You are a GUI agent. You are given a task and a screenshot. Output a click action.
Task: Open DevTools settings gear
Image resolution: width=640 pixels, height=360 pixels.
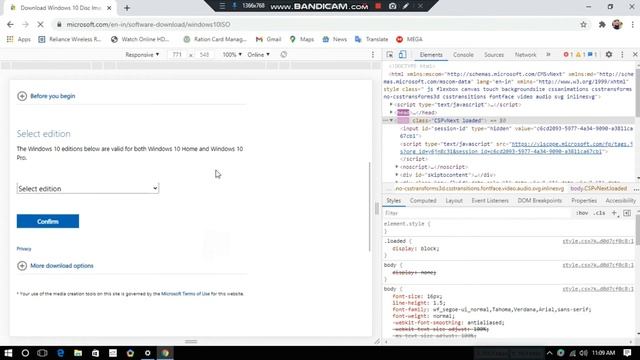tap(609, 54)
